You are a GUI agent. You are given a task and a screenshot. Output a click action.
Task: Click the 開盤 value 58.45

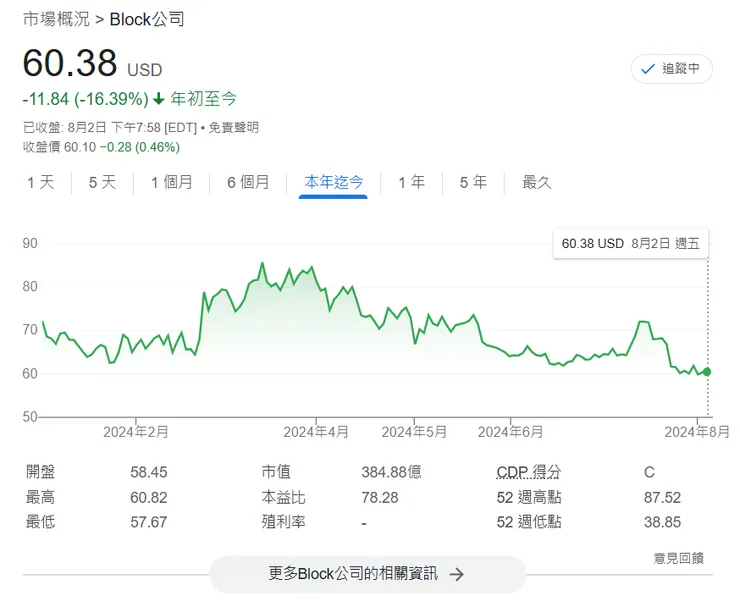coord(149,472)
